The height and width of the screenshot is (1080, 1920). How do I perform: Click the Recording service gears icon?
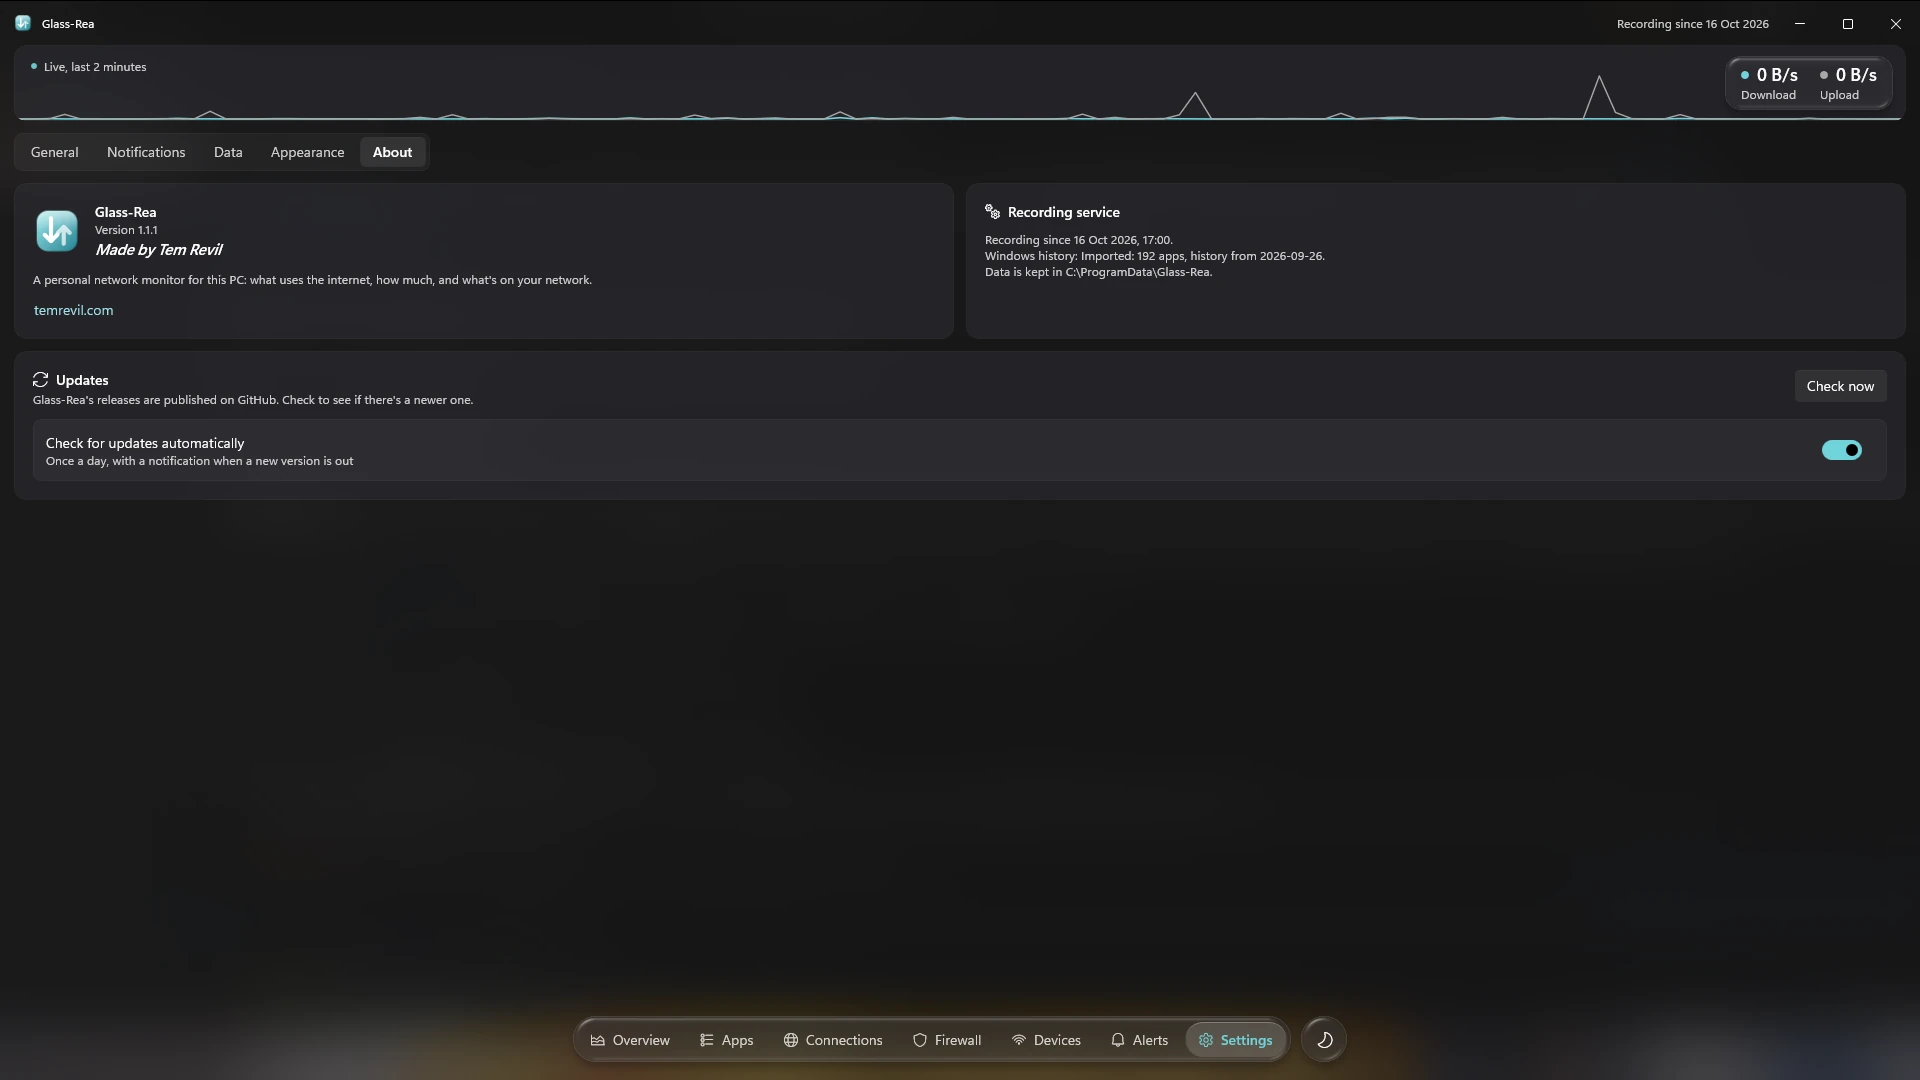click(992, 212)
